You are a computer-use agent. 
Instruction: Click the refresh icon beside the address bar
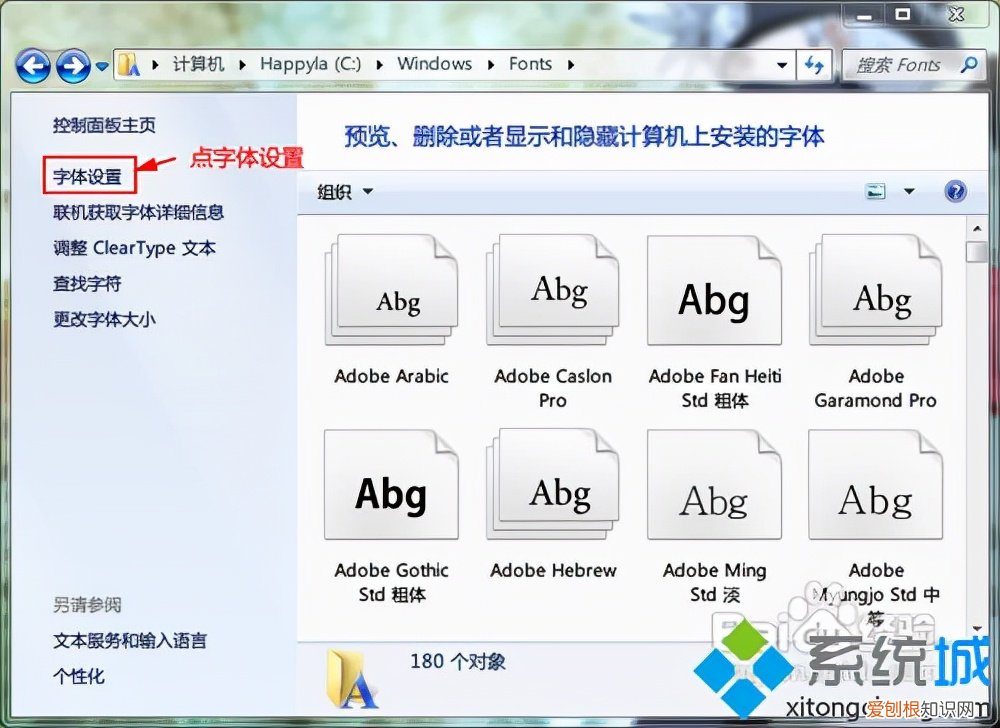(x=816, y=65)
